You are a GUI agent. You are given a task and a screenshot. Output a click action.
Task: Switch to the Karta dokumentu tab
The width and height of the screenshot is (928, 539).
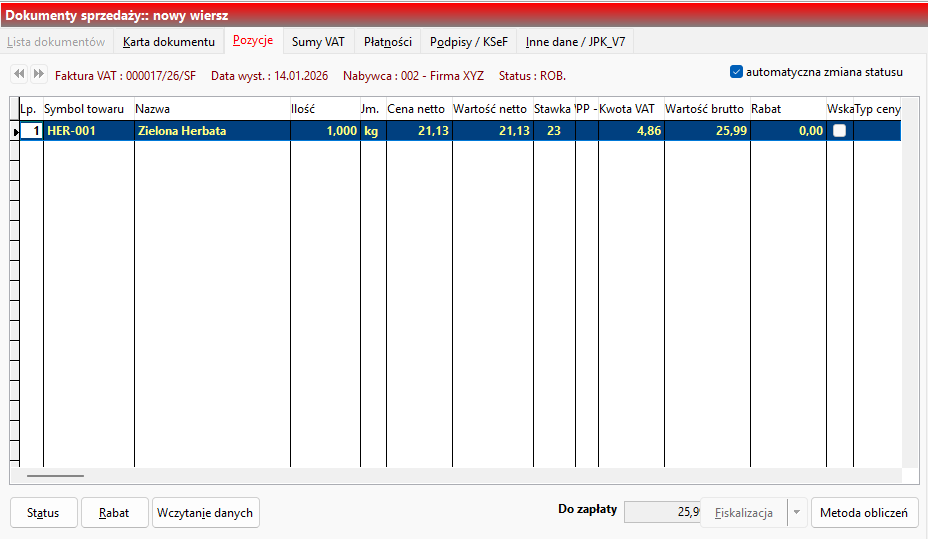point(168,42)
